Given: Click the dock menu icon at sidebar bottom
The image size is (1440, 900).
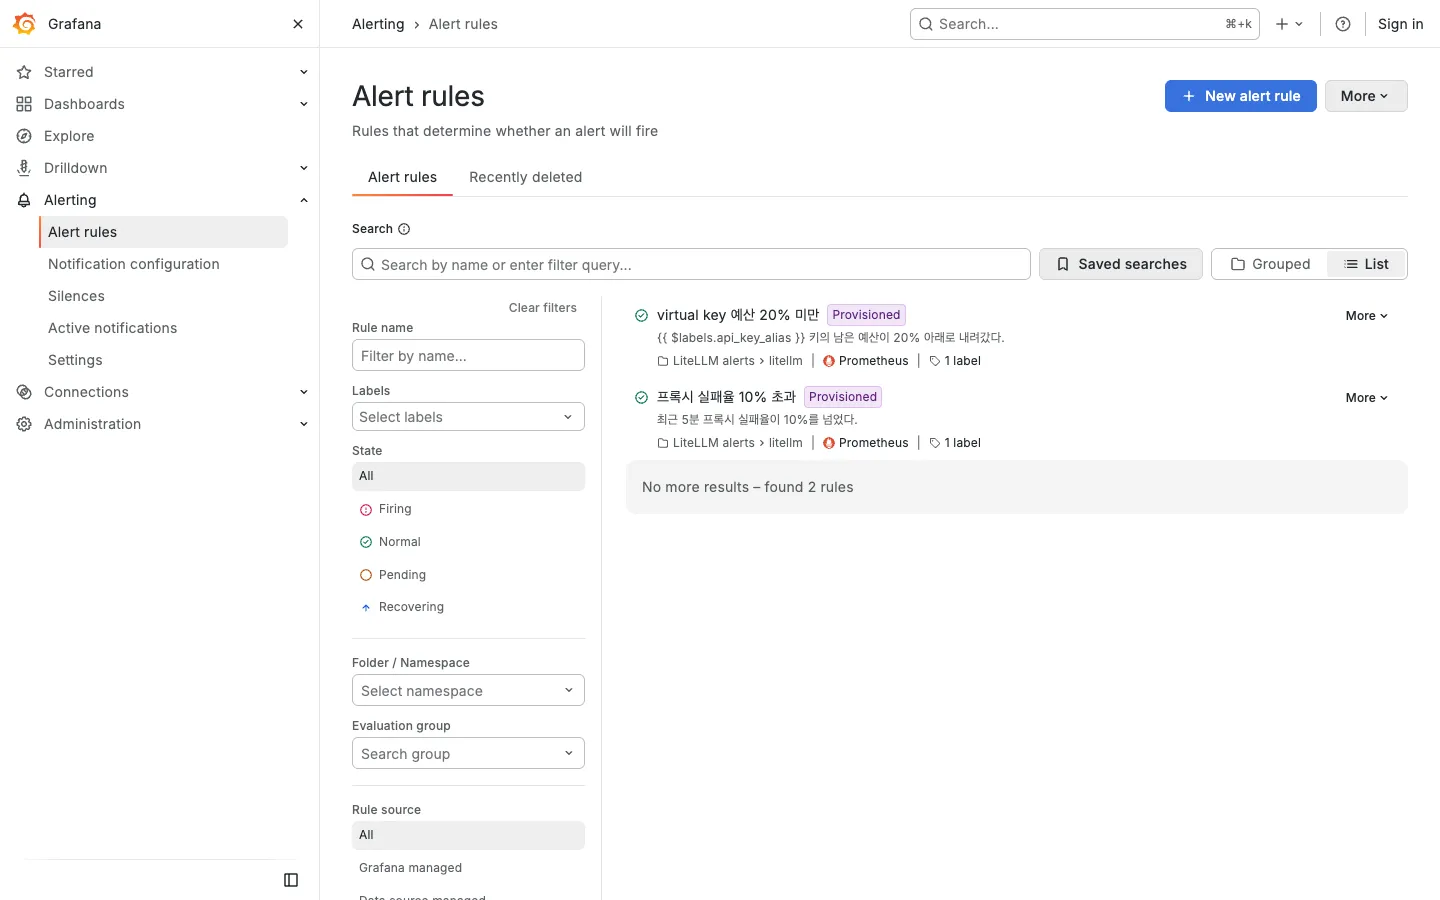Looking at the screenshot, I should (291, 880).
